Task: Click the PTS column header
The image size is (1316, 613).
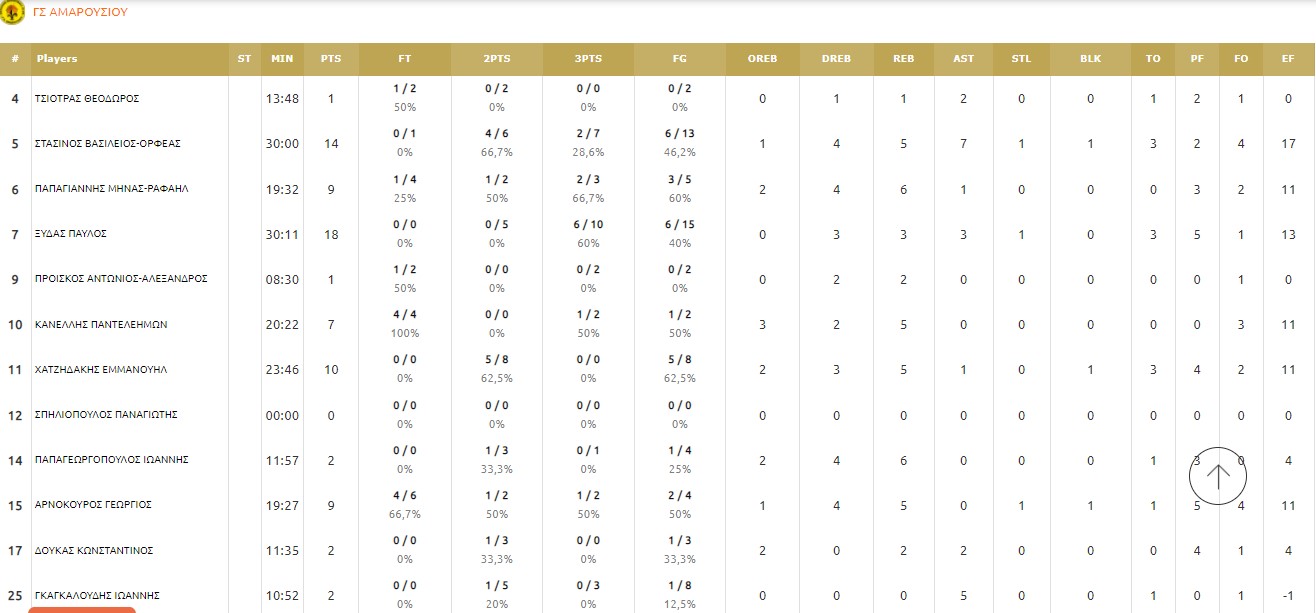Action: 331,59
